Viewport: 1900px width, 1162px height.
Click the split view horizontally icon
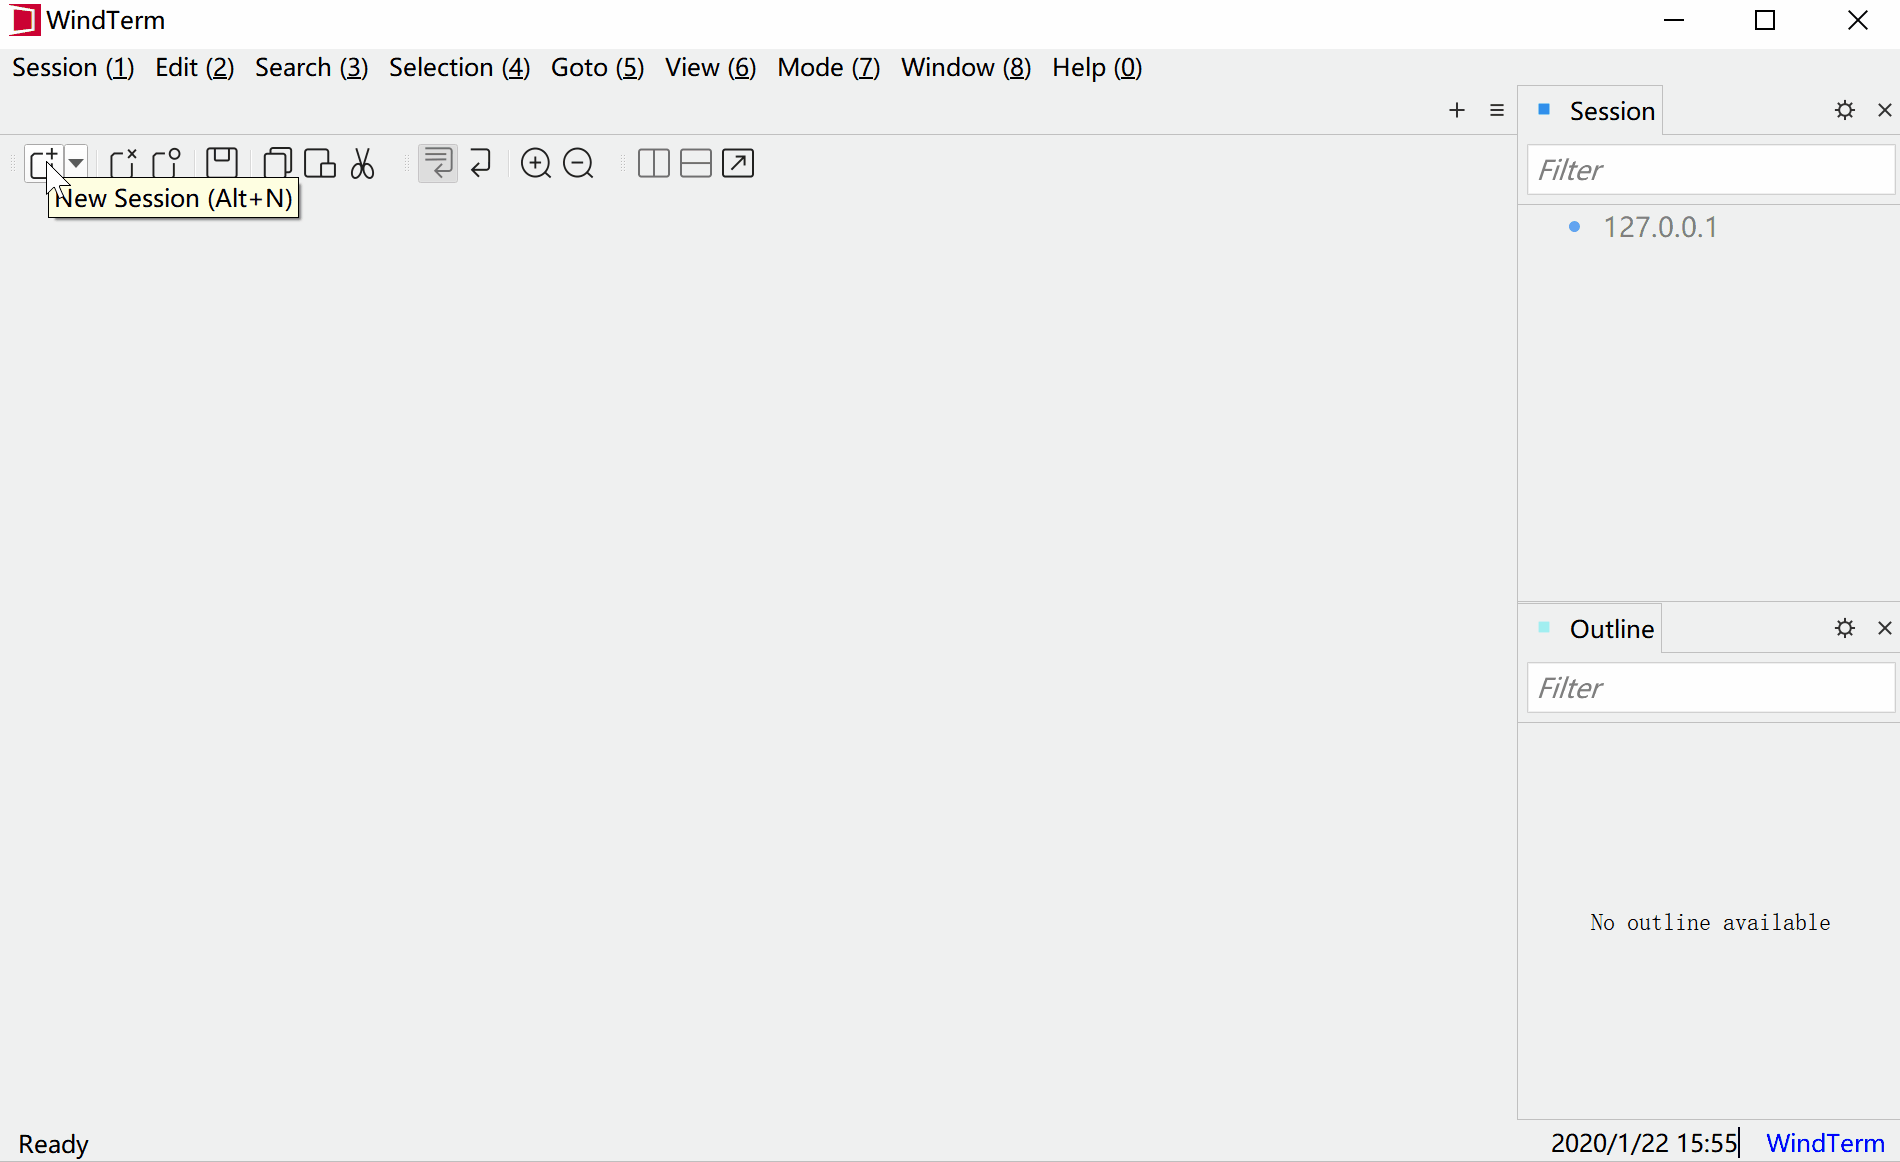click(696, 163)
